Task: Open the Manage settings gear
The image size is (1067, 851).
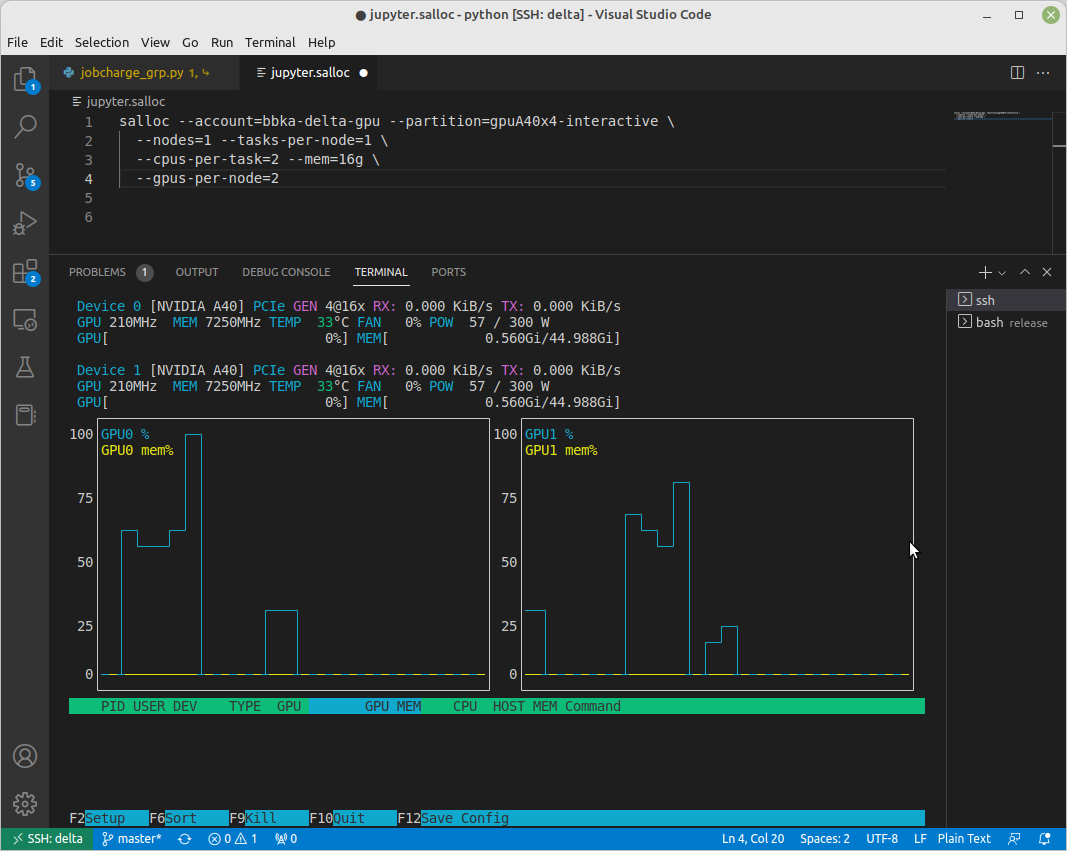Action: click(x=24, y=803)
